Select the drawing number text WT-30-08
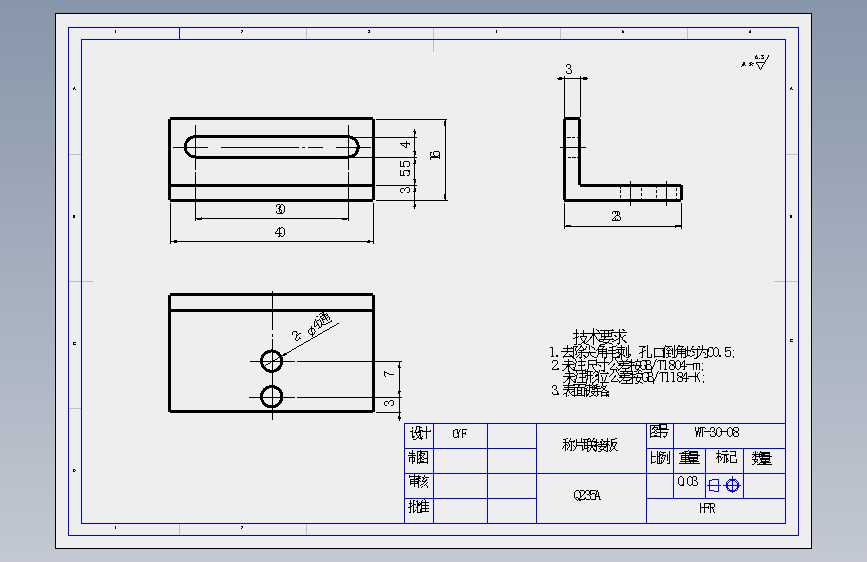Image resolution: width=867 pixels, height=562 pixels. coord(717,433)
